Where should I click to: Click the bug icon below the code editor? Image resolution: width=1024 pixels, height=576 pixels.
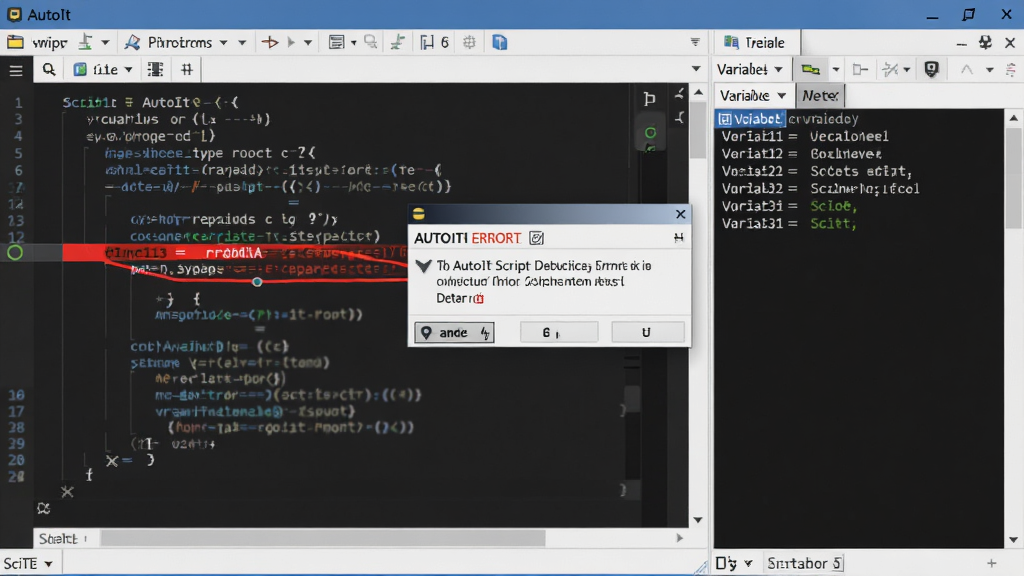(44, 508)
